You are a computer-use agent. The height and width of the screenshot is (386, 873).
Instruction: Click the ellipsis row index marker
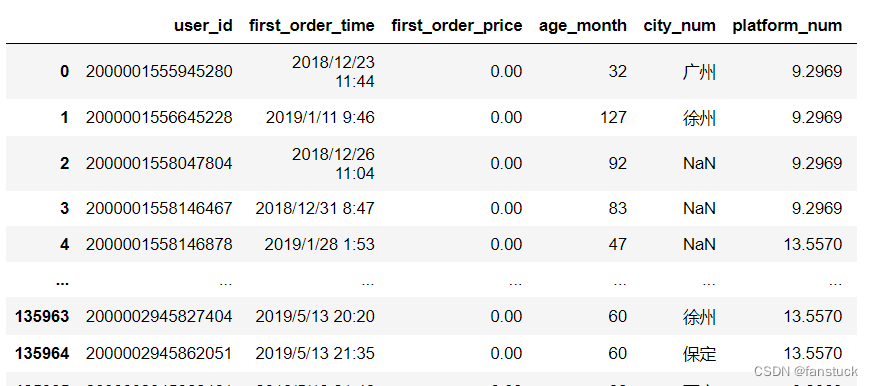coord(63,282)
